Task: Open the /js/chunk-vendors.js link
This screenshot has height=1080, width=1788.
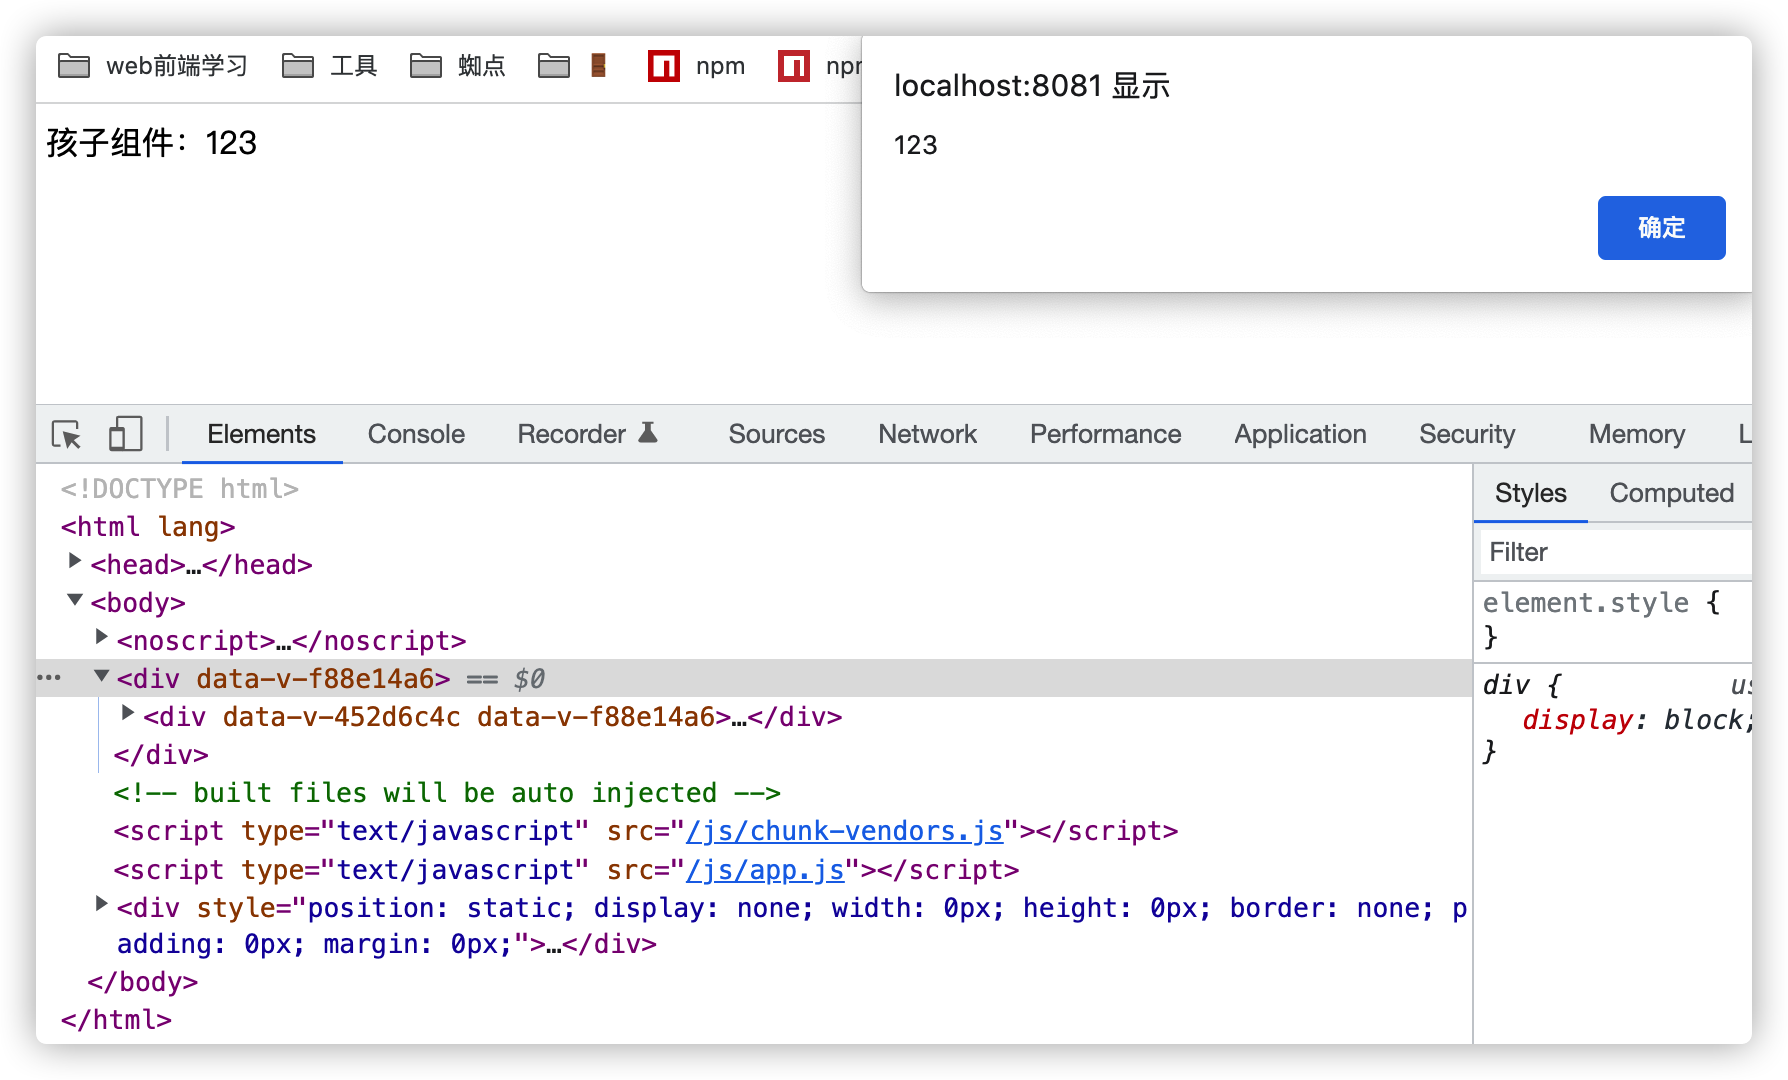Action: pos(844,831)
